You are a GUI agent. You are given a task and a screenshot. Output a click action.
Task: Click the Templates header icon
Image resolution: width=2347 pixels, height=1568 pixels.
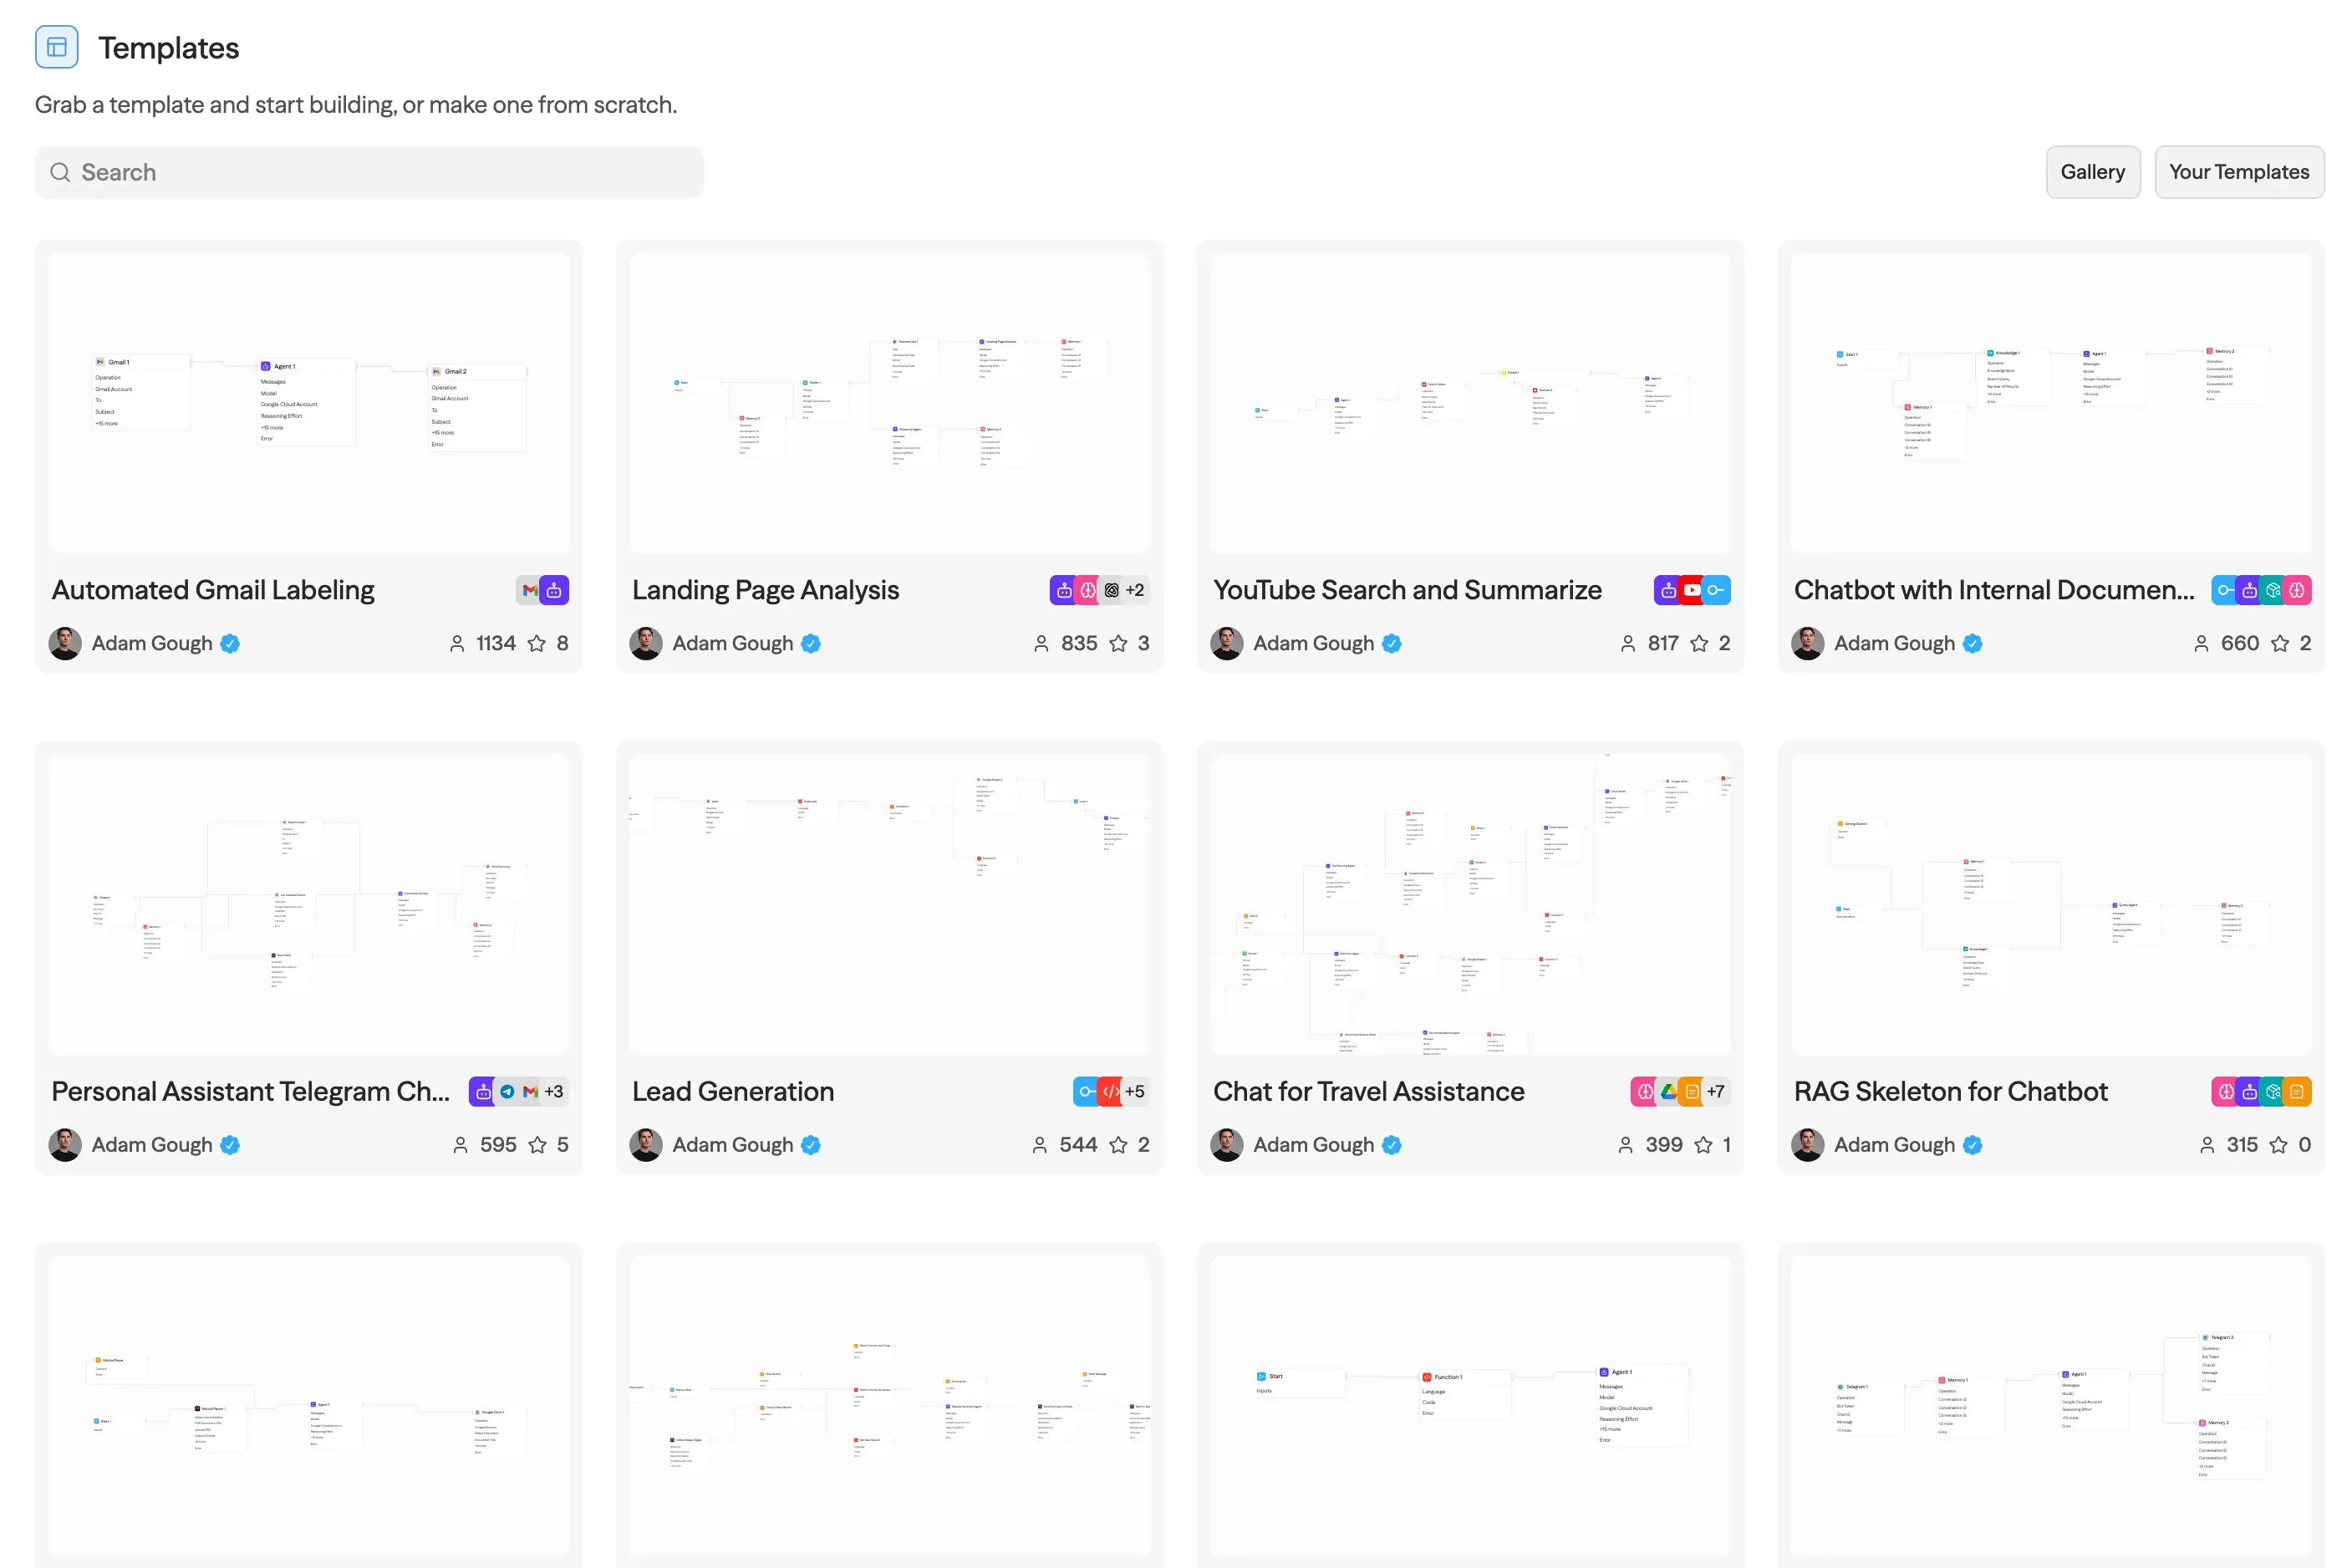coord(56,47)
